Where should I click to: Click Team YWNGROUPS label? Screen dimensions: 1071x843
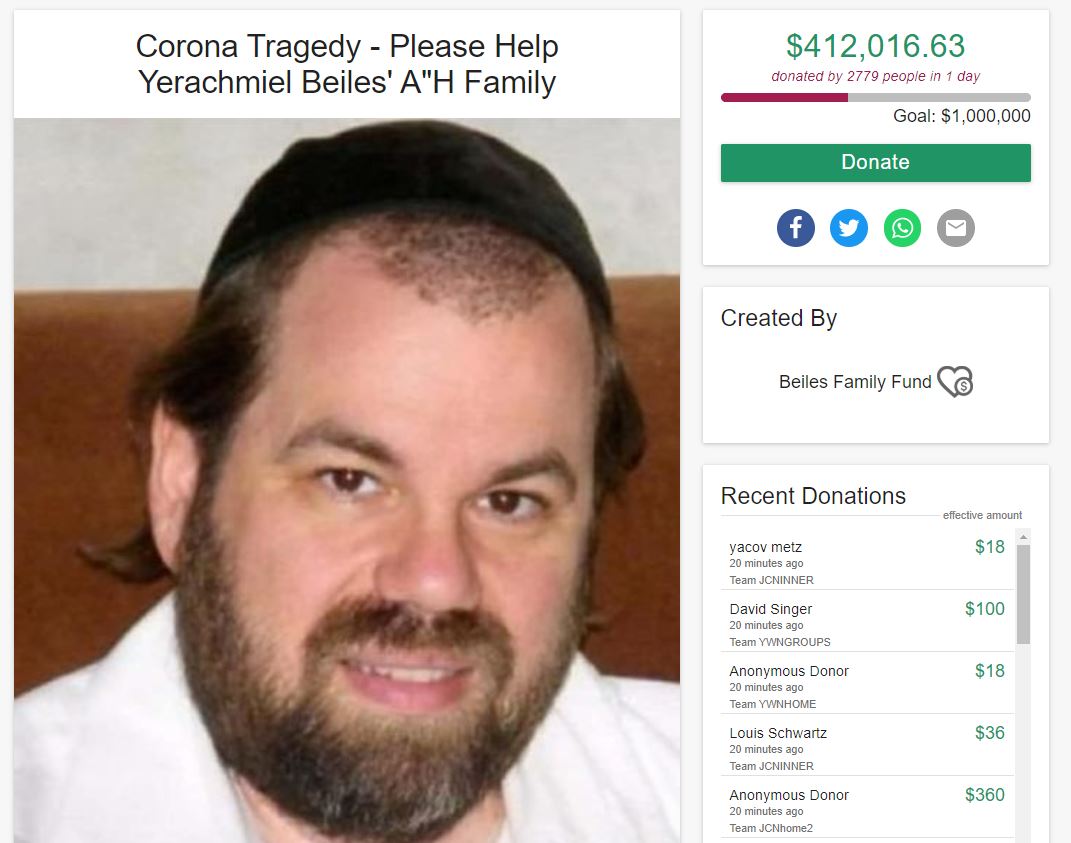[x=780, y=642]
